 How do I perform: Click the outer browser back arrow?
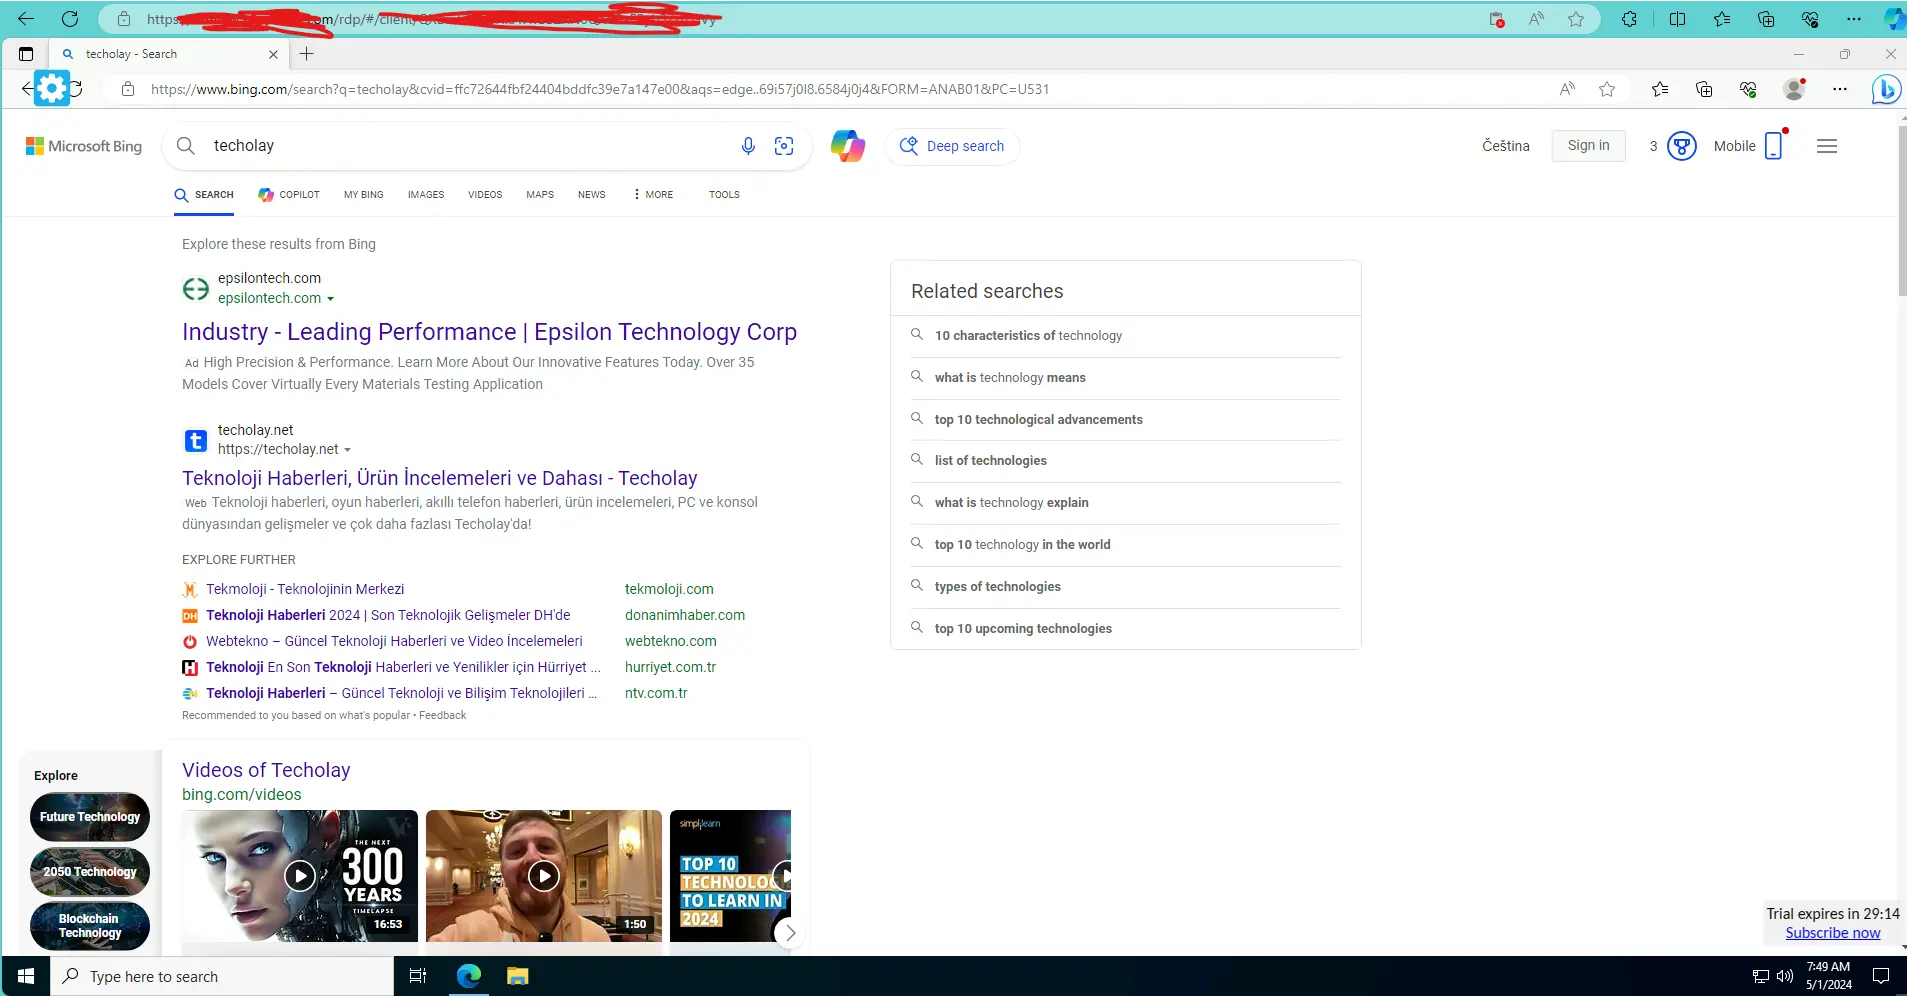pos(26,19)
